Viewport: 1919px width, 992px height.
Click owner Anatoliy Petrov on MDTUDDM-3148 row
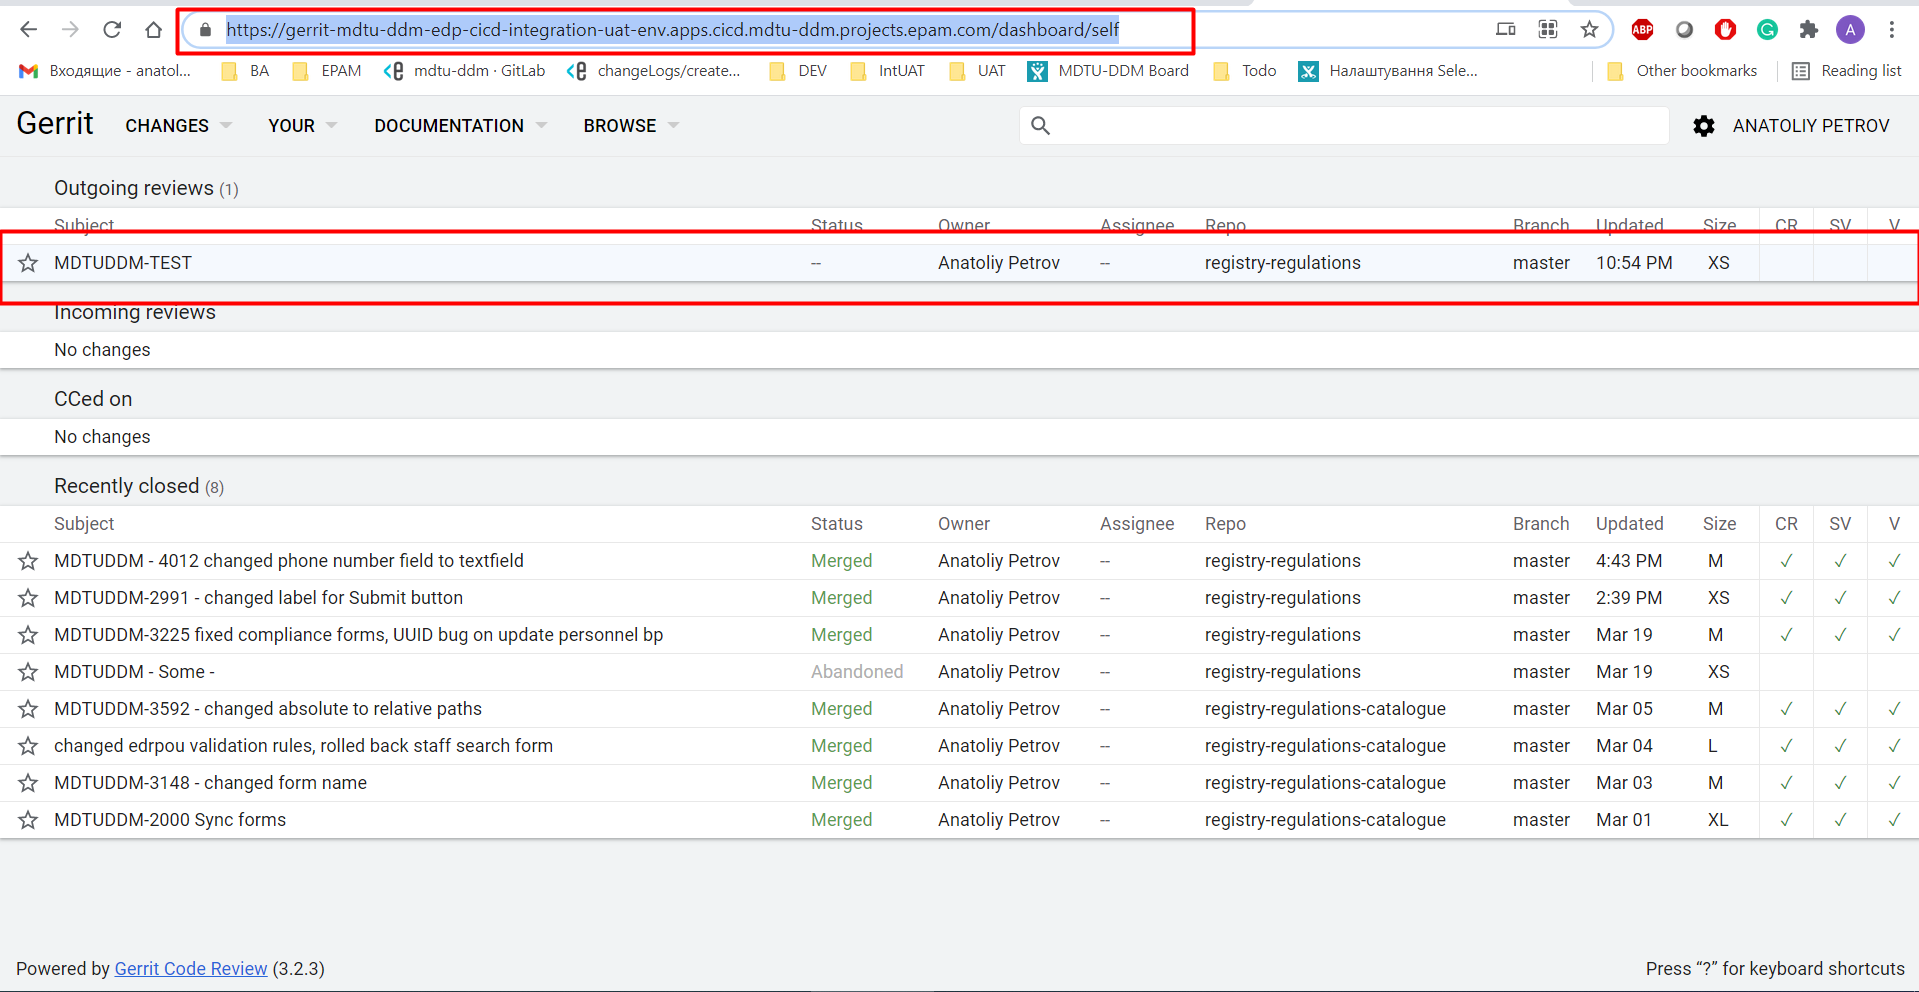(x=998, y=783)
